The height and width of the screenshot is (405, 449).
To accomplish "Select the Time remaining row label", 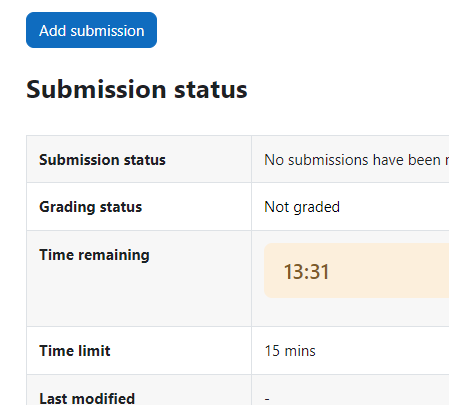I will pos(94,255).
